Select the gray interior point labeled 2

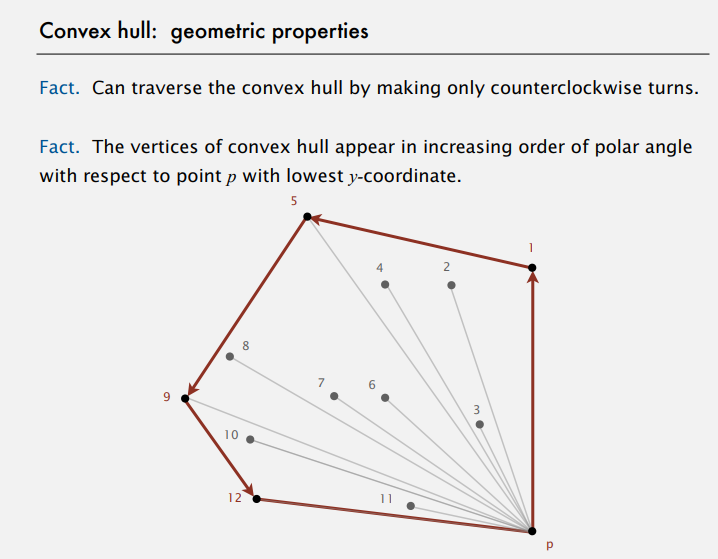(452, 285)
